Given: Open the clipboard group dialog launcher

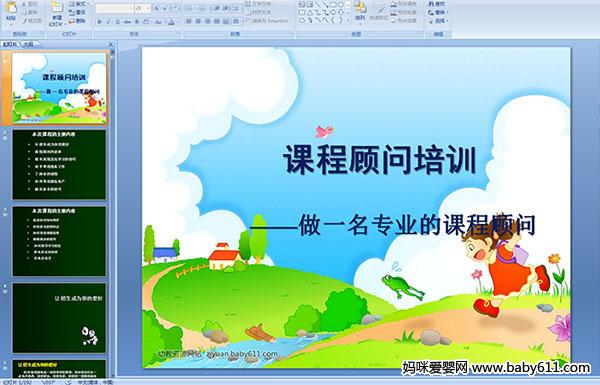Looking at the screenshot, I should tap(41, 34).
